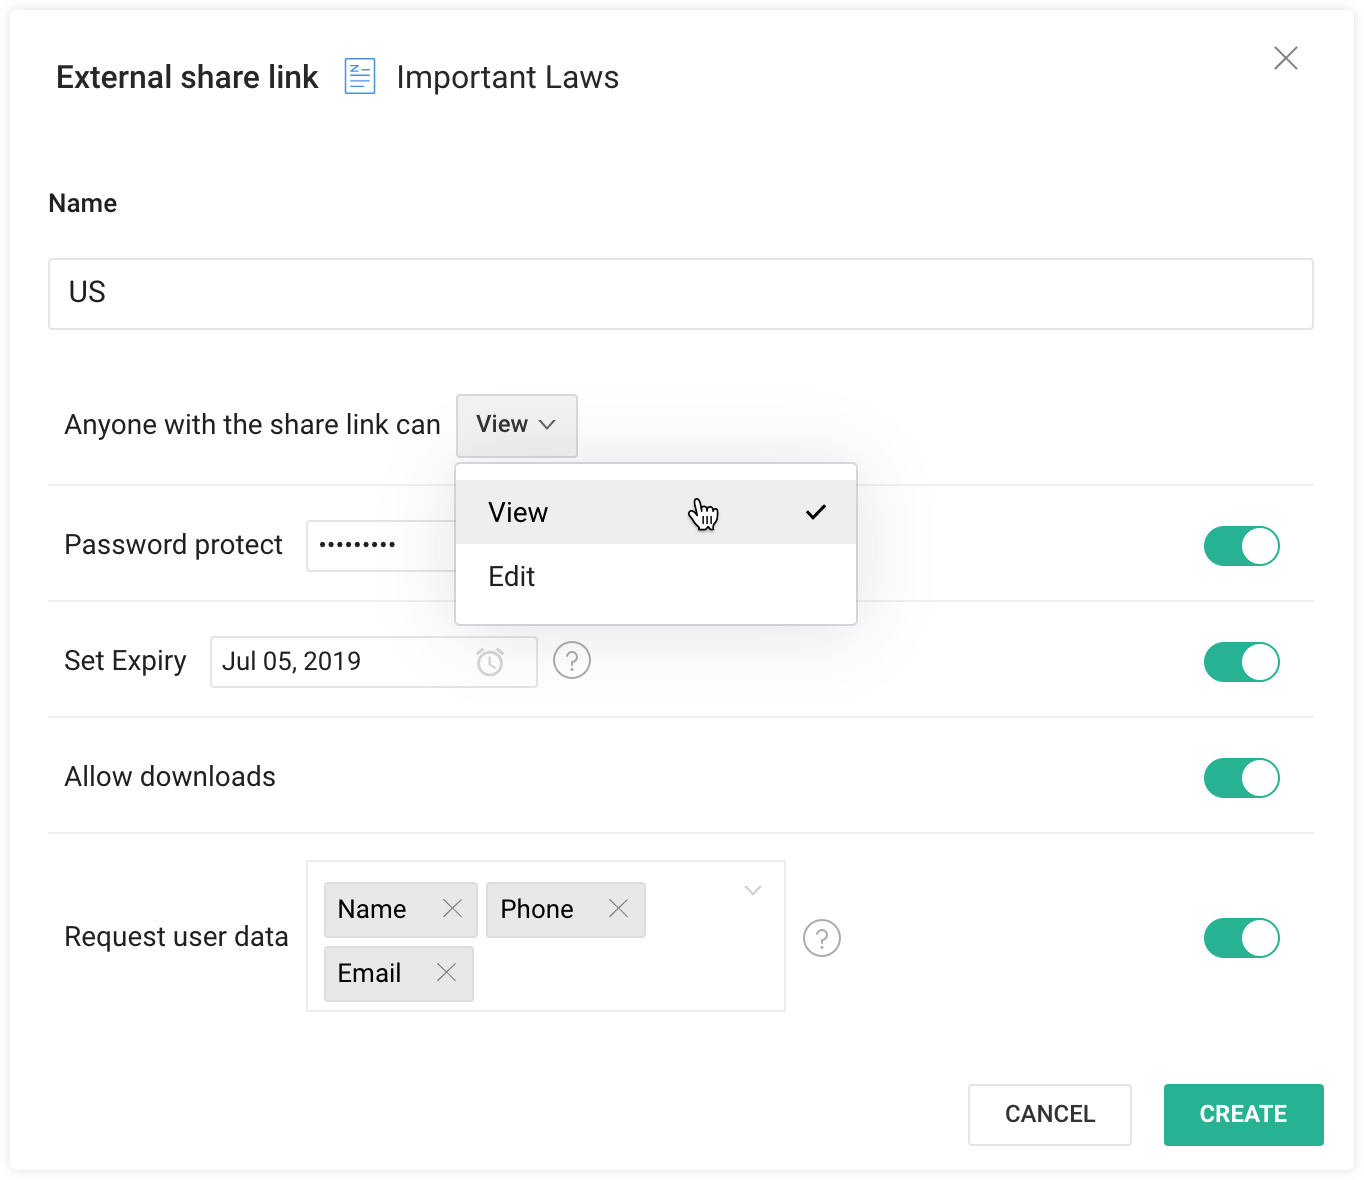Collapse the View permission dropdown chevron

point(548,425)
